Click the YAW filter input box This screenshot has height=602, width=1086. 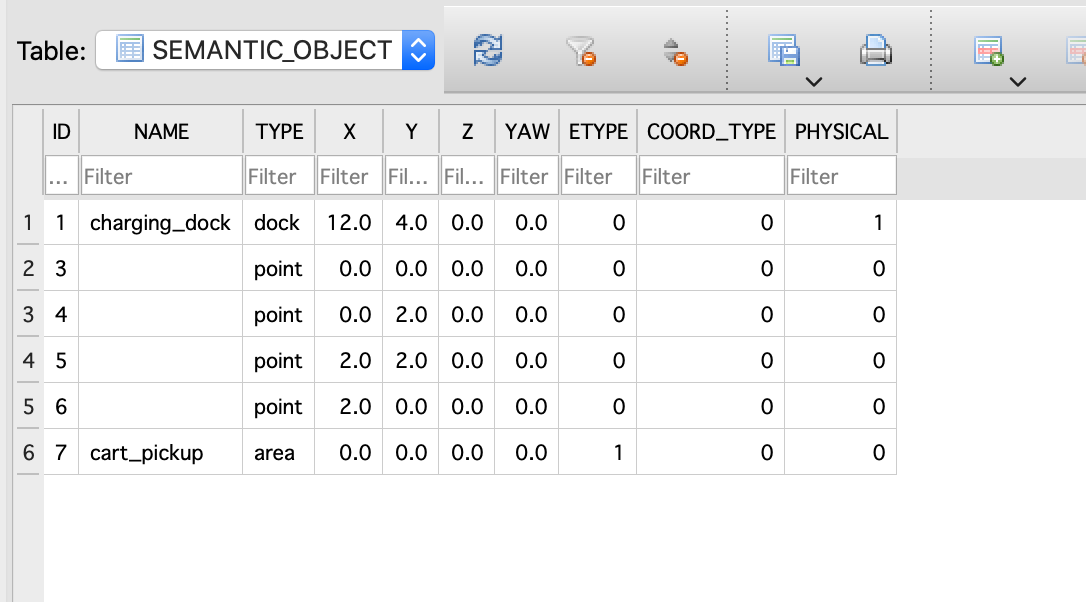(x=527, y=176)
